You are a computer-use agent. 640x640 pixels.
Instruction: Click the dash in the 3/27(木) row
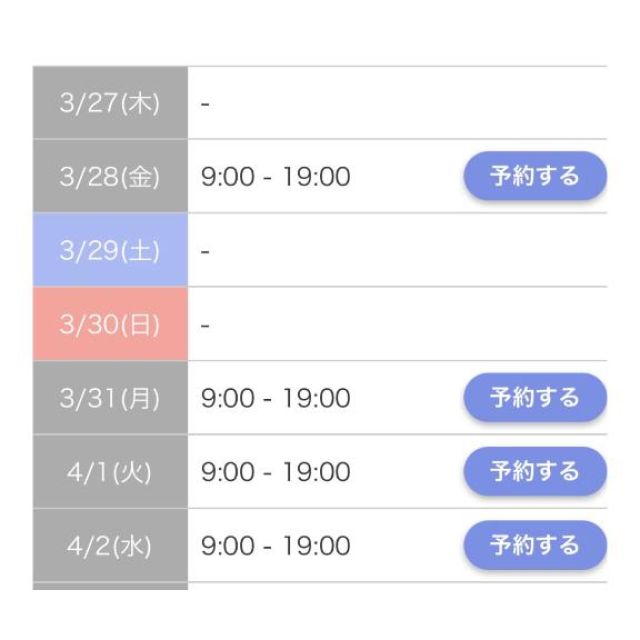coord(204,104)
